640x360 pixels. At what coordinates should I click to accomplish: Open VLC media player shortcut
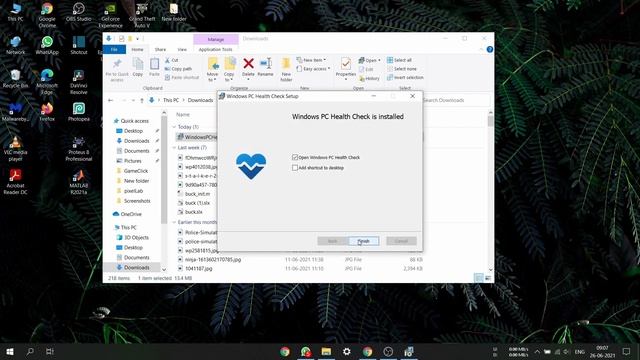tap(16, 149)
